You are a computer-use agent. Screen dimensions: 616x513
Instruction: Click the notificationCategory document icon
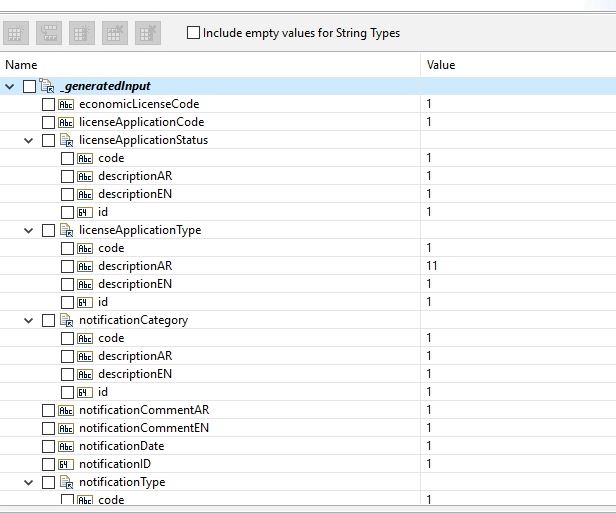pyautogui.click(x=67, y=320)
